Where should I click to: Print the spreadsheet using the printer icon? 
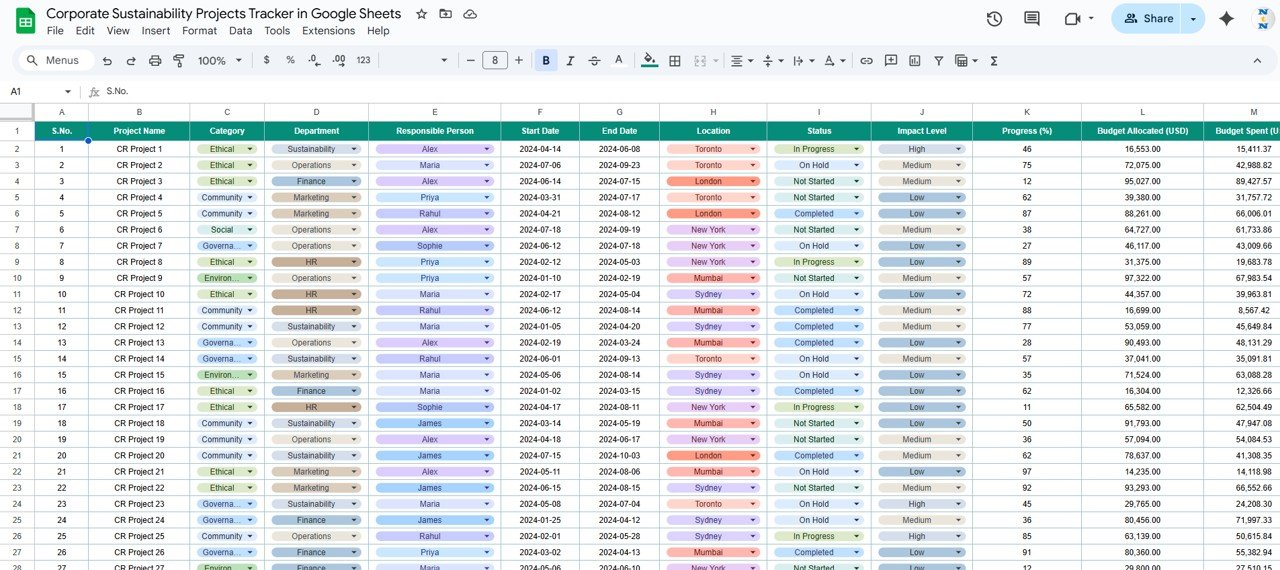click(x=155, y=61)
